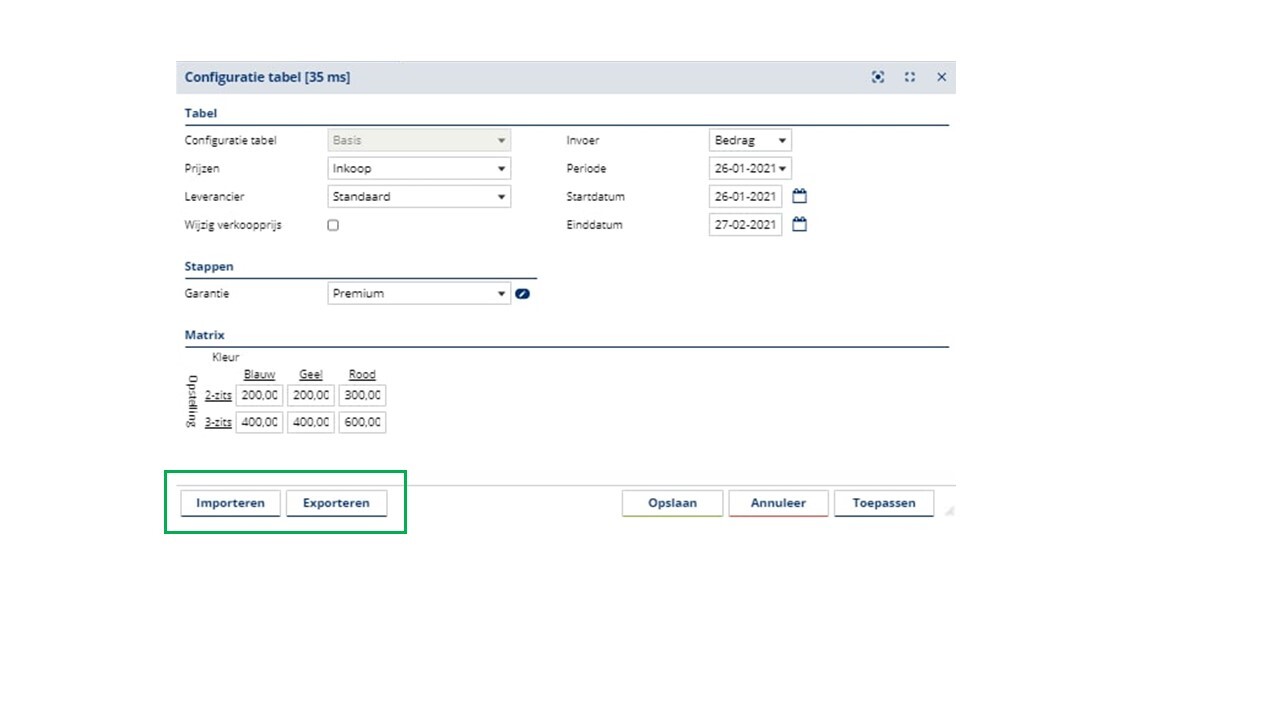
Task: Expand the Leverancier dropdown
Action: tap(419, 197)
